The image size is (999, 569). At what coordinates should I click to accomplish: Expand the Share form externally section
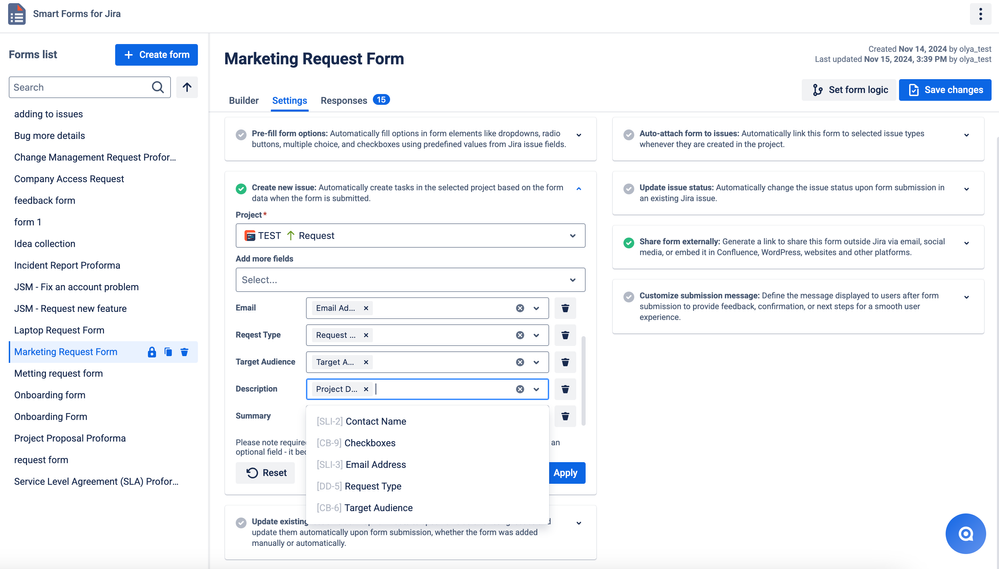point(967,243)
